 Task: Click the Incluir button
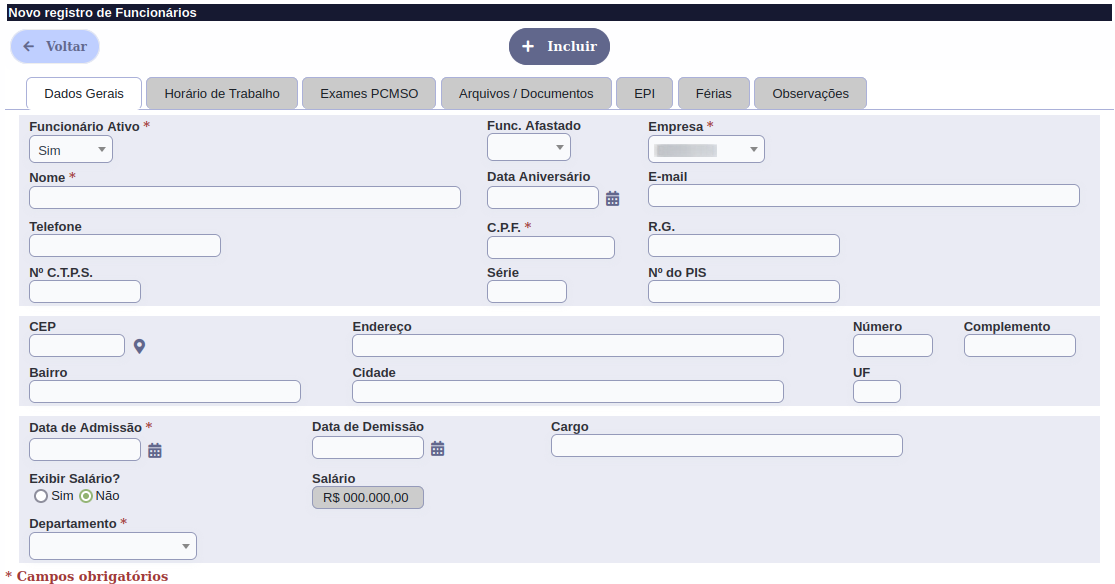[559, 46]
